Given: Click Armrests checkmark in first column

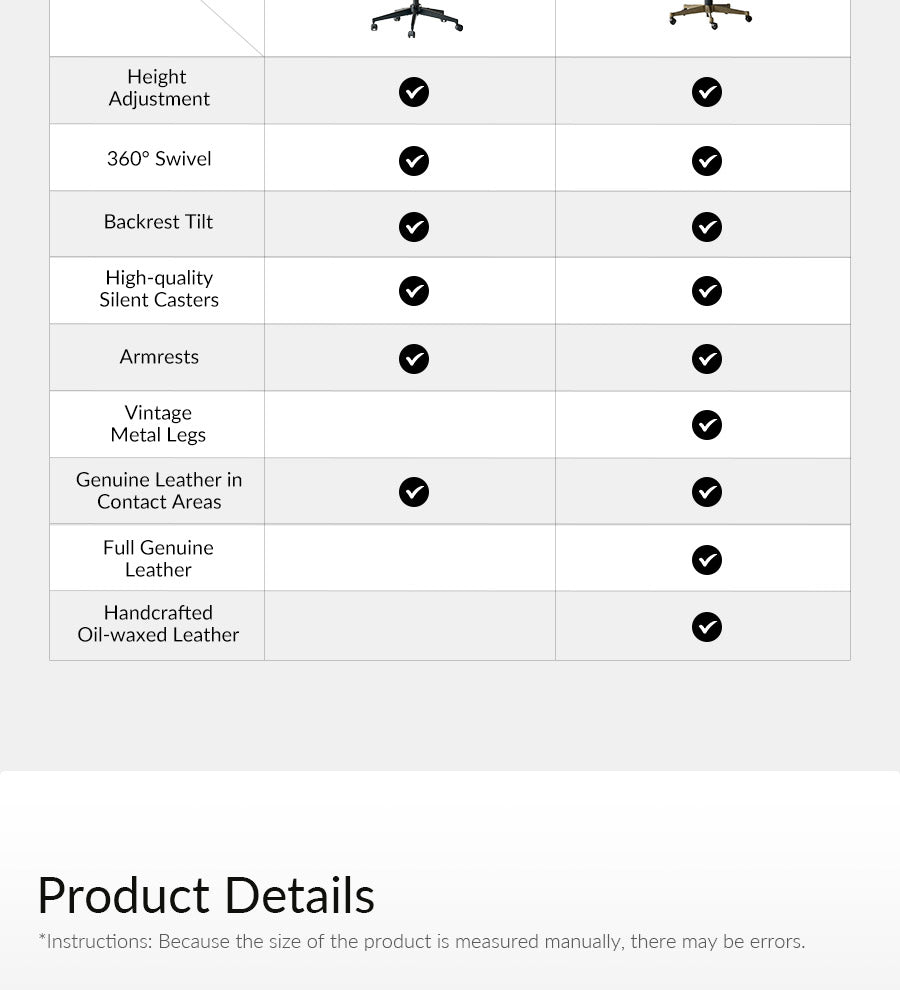Looking at the screenshot, I should point(414,359).
